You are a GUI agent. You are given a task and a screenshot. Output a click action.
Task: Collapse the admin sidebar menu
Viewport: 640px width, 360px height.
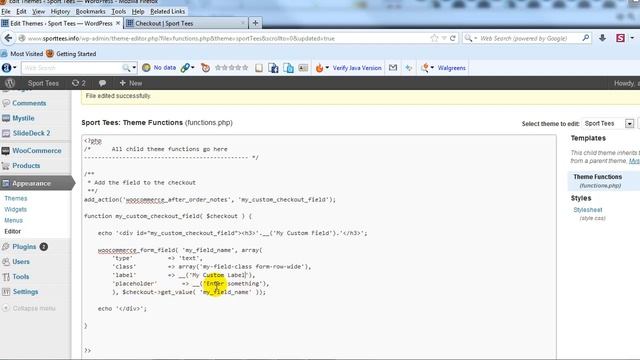point(29,308)
